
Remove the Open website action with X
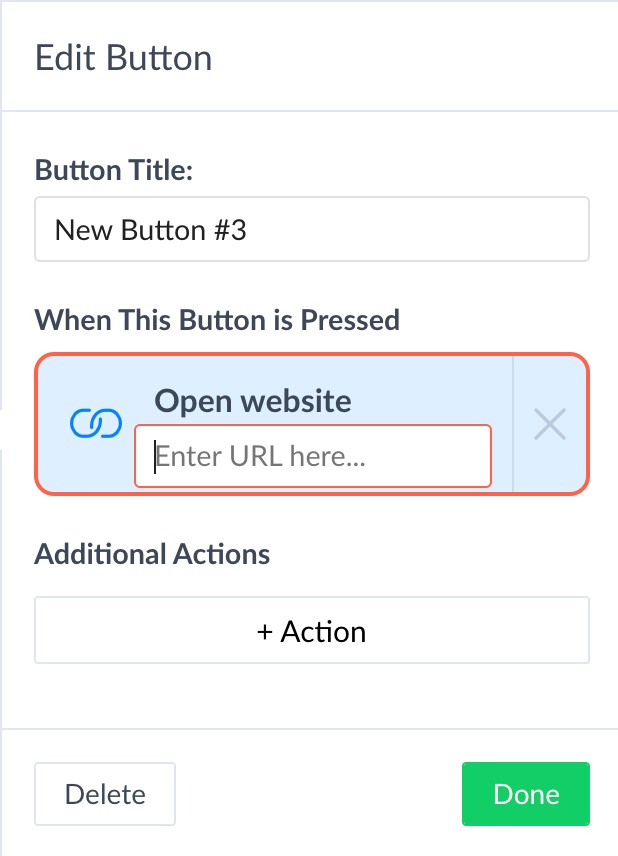[x=550, y=424]
